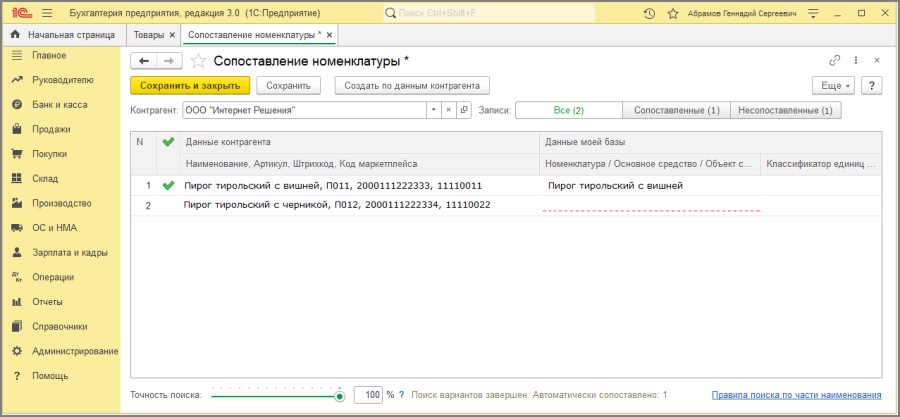Show all records with Все (2)
The width and height of the screenshot is (900, 417).
(569, 110)
